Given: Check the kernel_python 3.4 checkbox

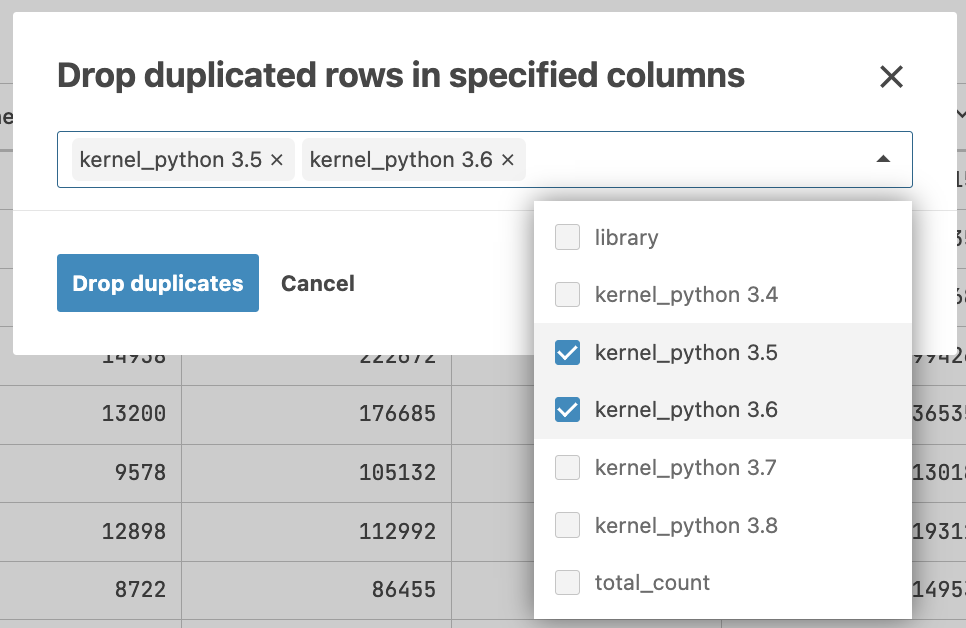Looking at the screenshot, I should [567, 295].
